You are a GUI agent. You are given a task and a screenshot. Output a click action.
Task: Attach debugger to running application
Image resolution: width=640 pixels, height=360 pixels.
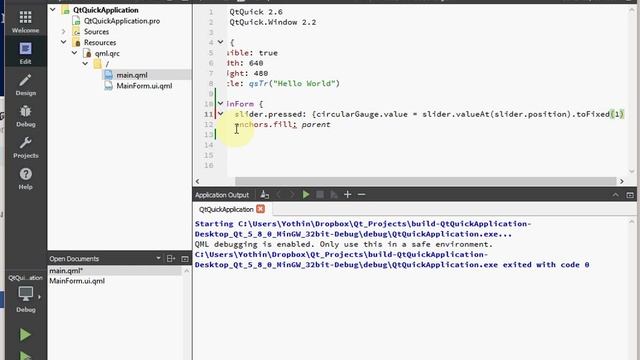coord(334,195)
